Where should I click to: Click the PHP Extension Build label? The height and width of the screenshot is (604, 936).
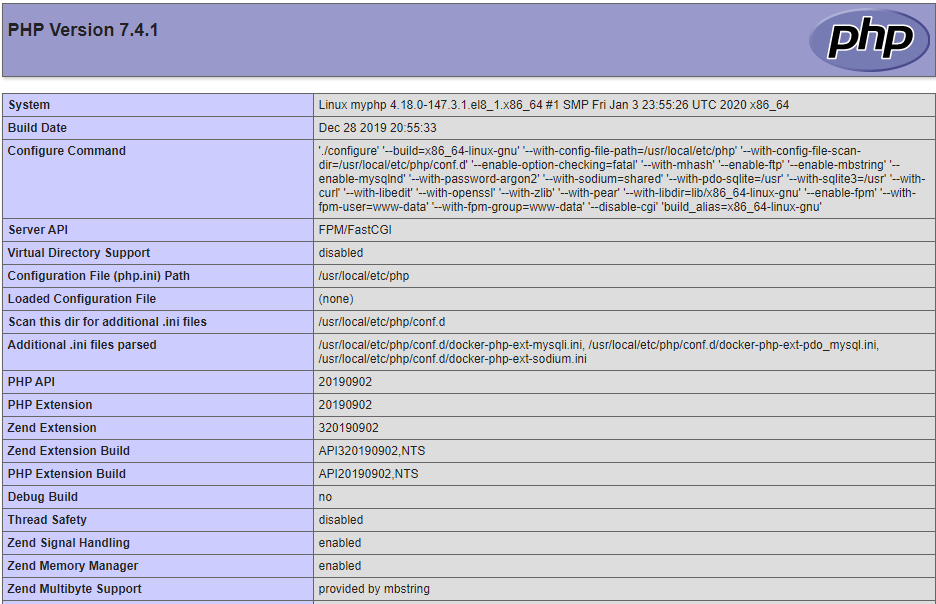click(67, 474)
